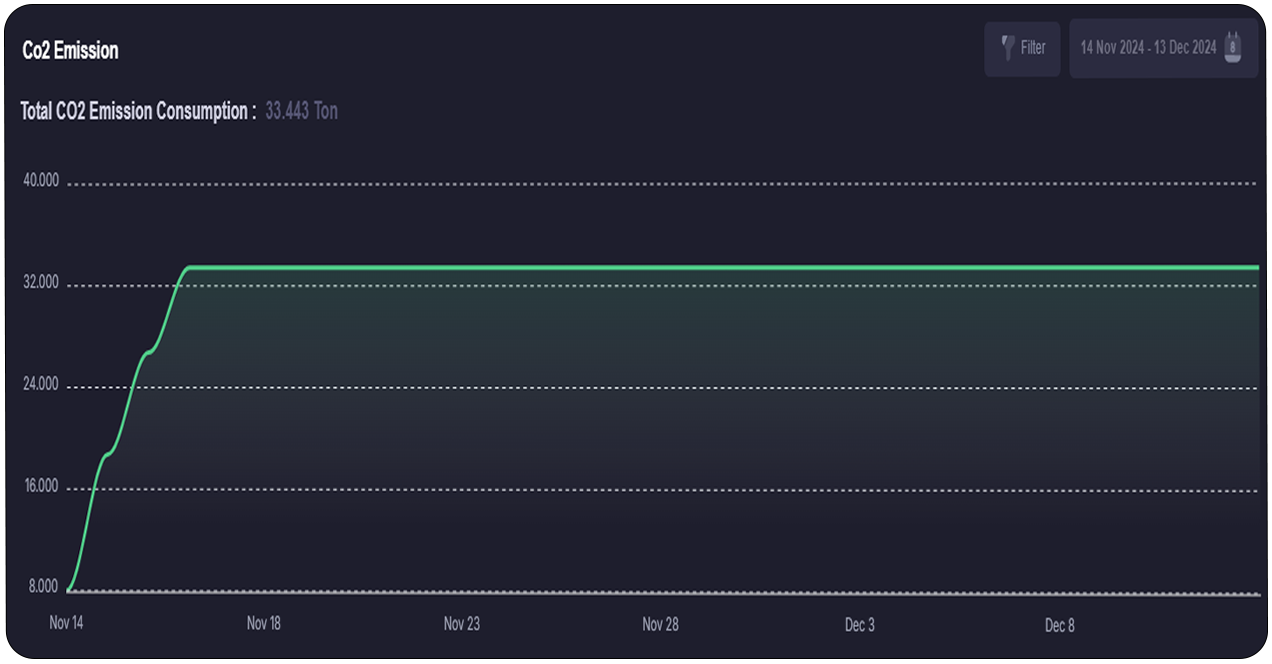The width and height of the screenshot is (1272, 664).
Task: Click the Nov 18 x-axis label
Action: click(x=263, y=623)
